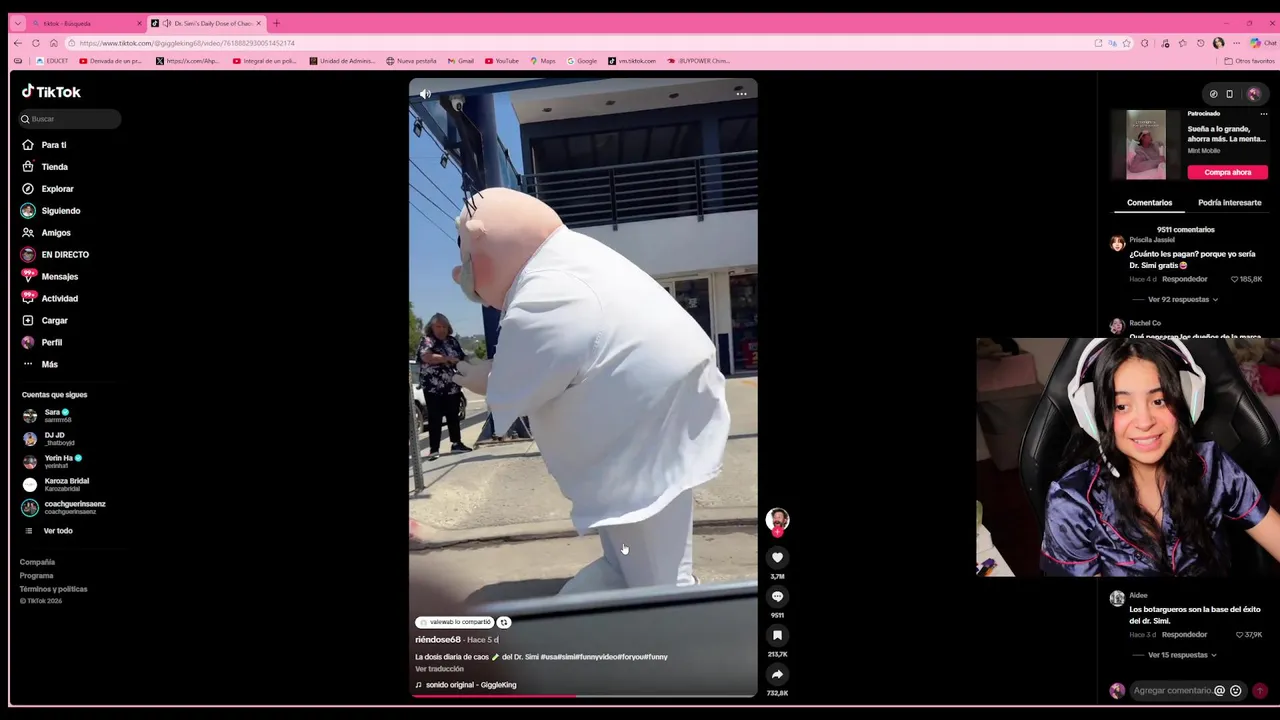Go back in browser history
Screen dimensions: 1280x720
(x=17, y=43)
